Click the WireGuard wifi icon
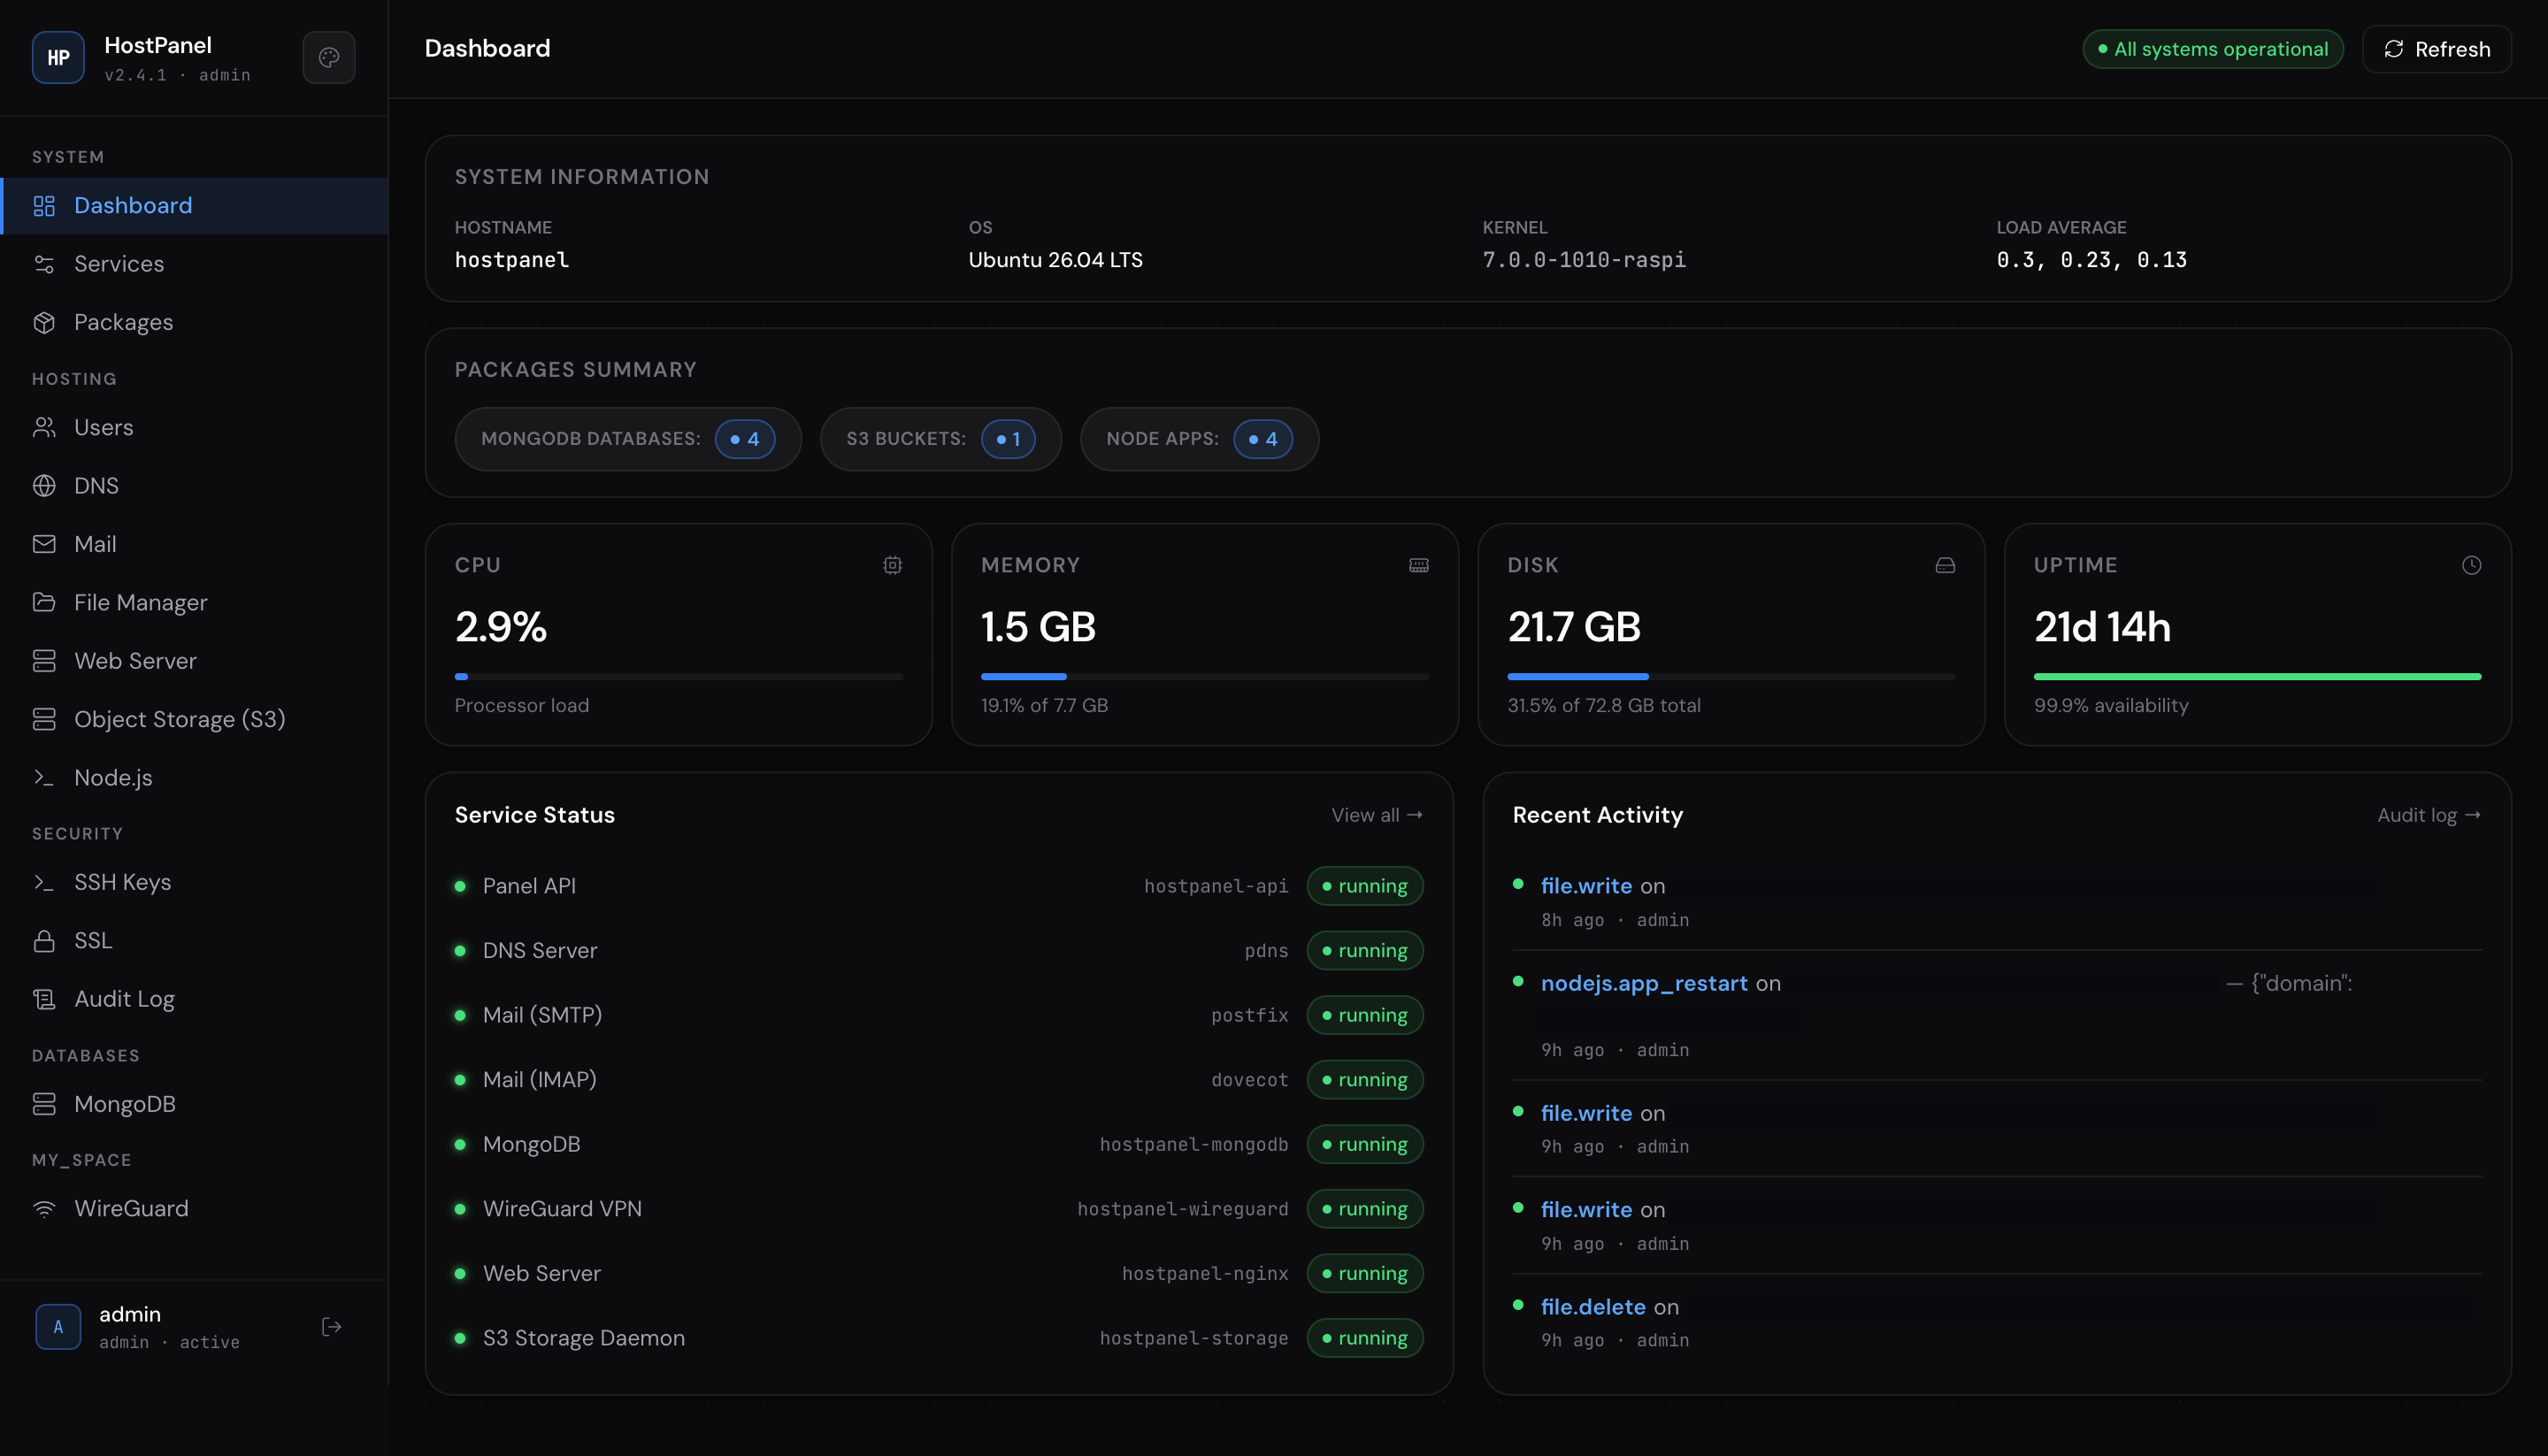The height and width of the screenshot is (1456, 2548). tap(44, 1209)
